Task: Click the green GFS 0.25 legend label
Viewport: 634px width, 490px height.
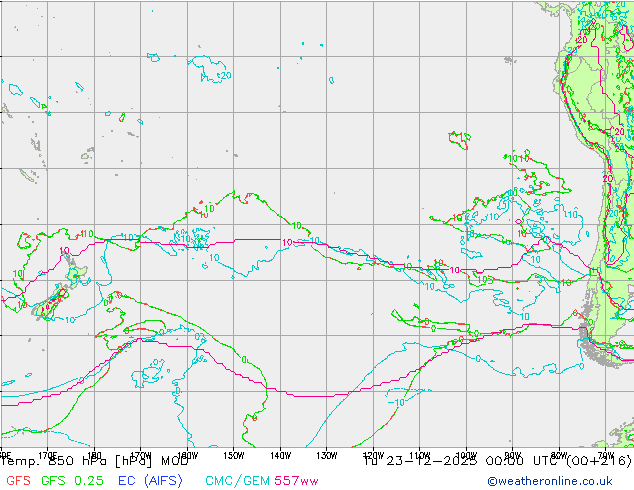Action: pyautogui.click(x=72, y=481)
